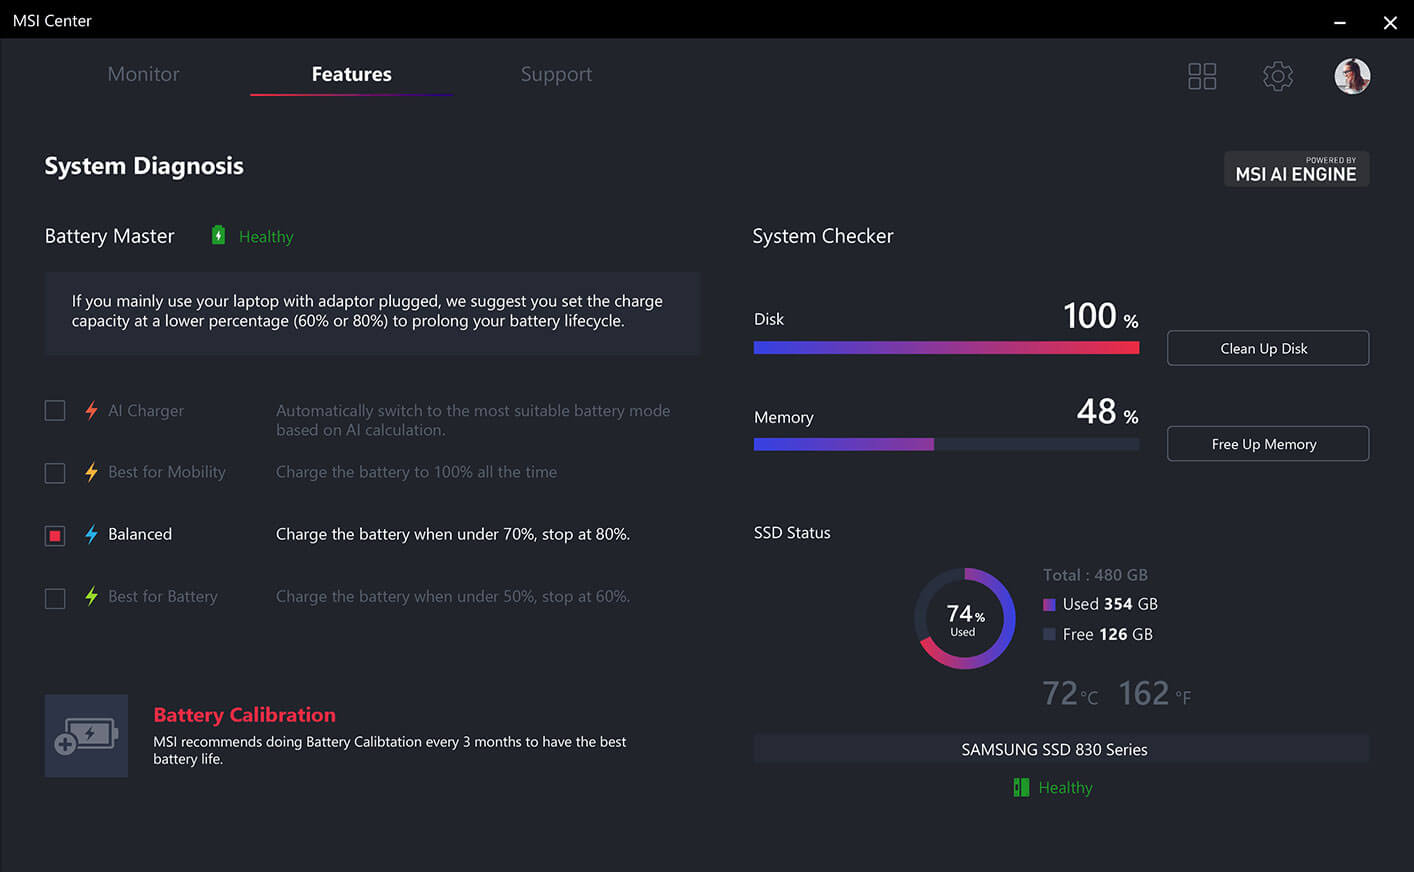
Task: Open the Battery Calibration link
Action: (244, 715)
